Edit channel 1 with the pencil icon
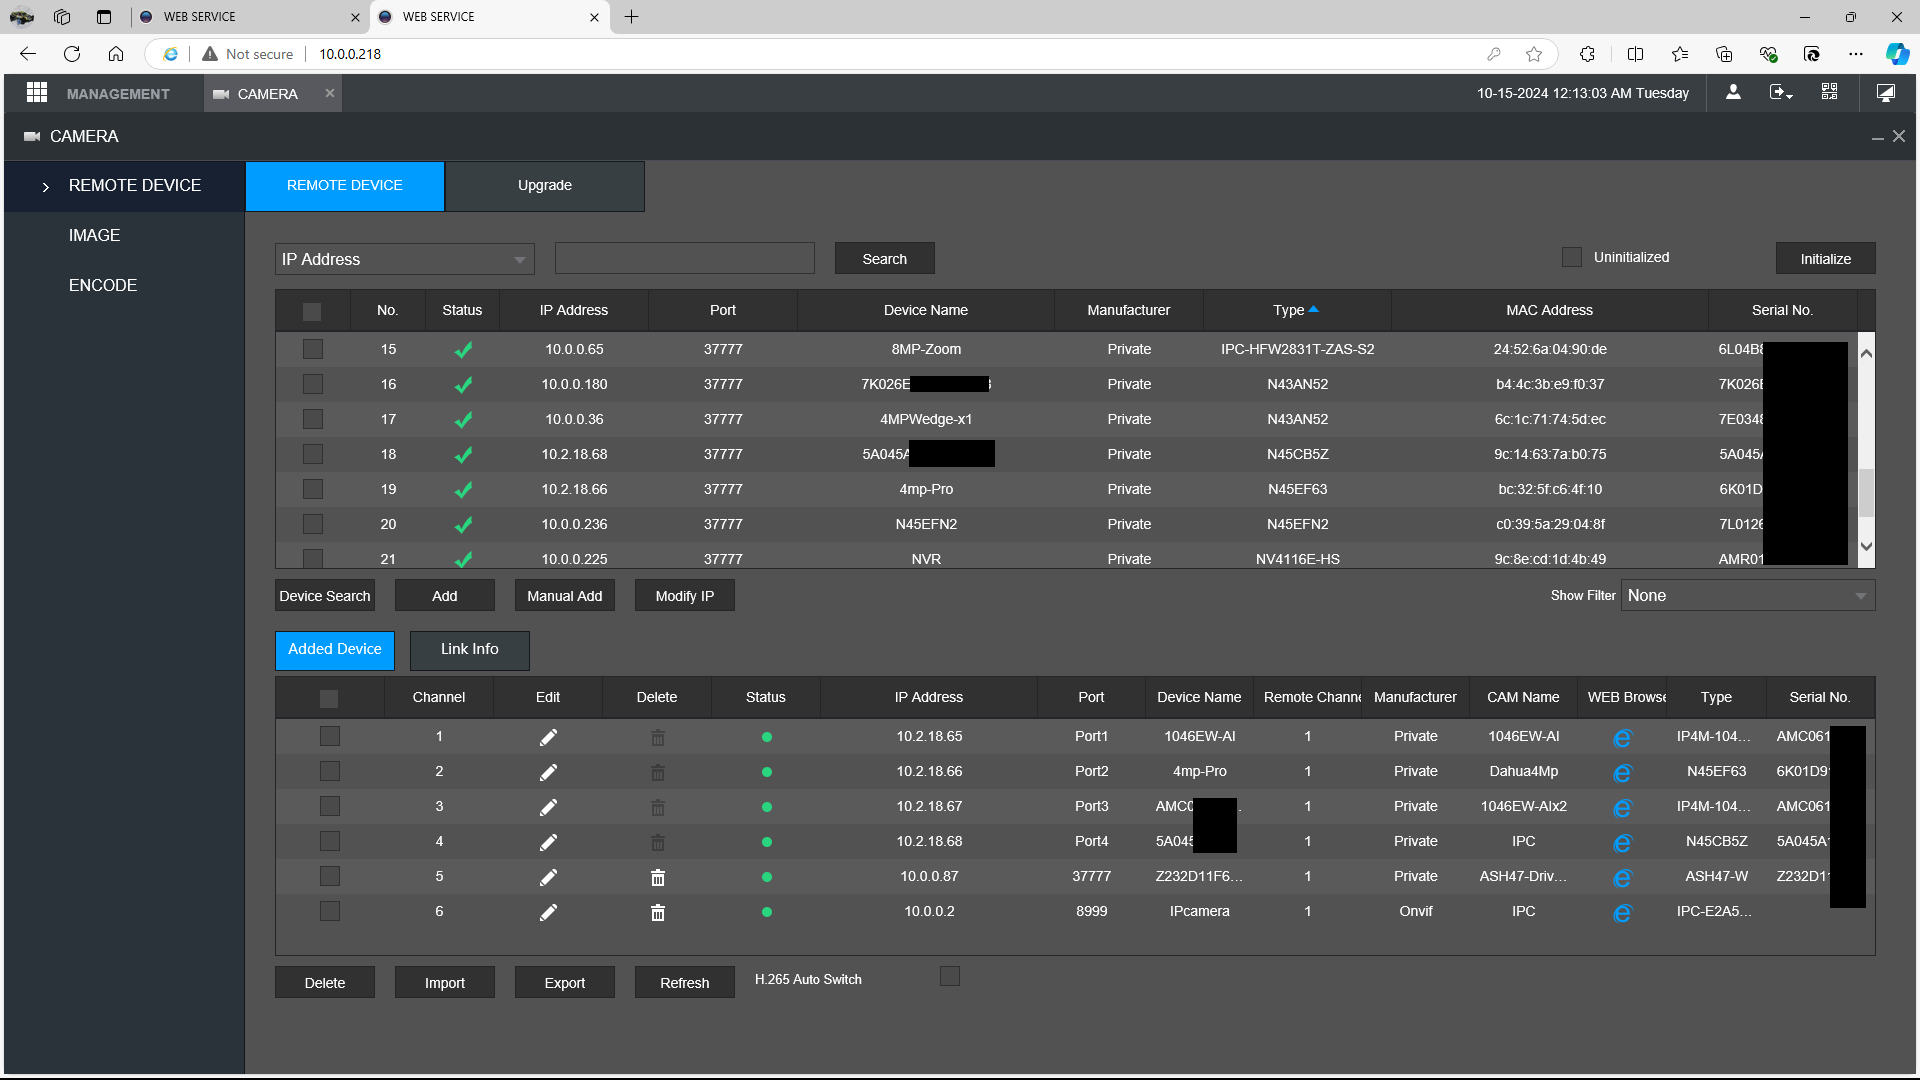1920x1080 pixels. click(548, 737)
